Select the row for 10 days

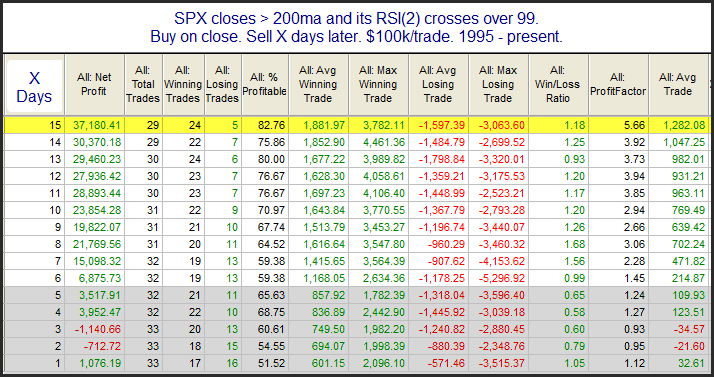tap(357, 211)
